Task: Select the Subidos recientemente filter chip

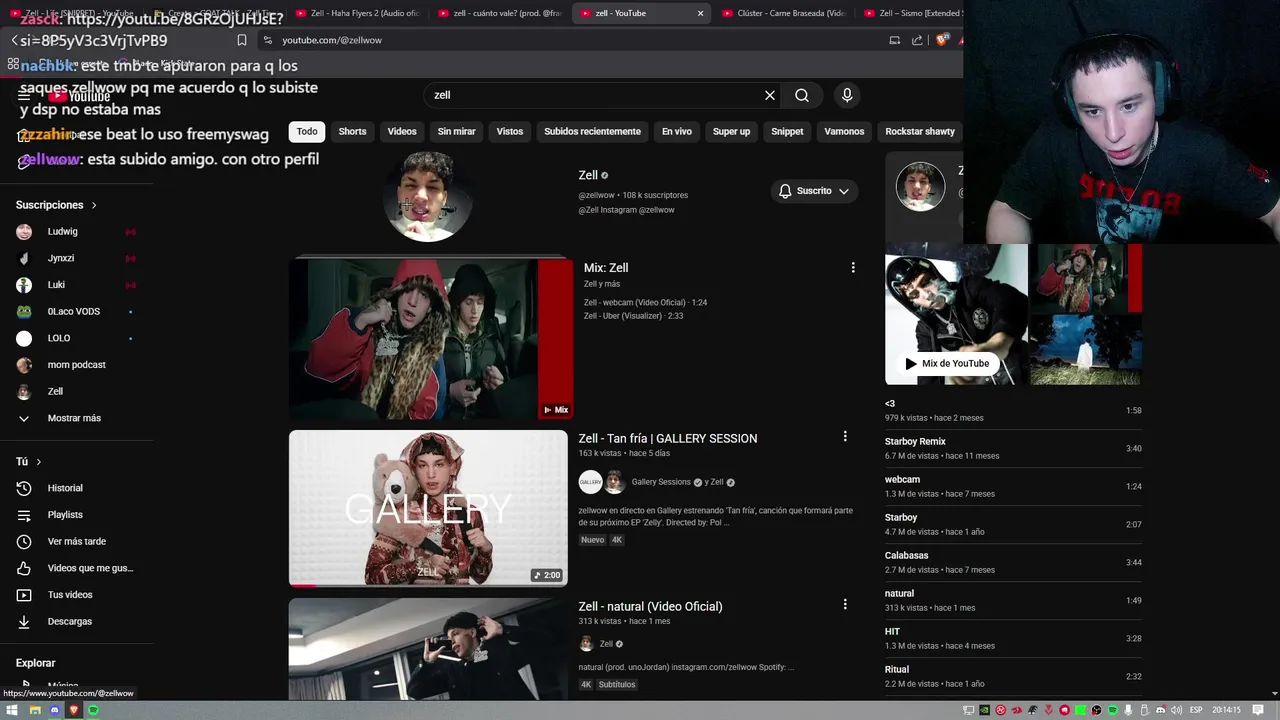Action: pos(592,131)
